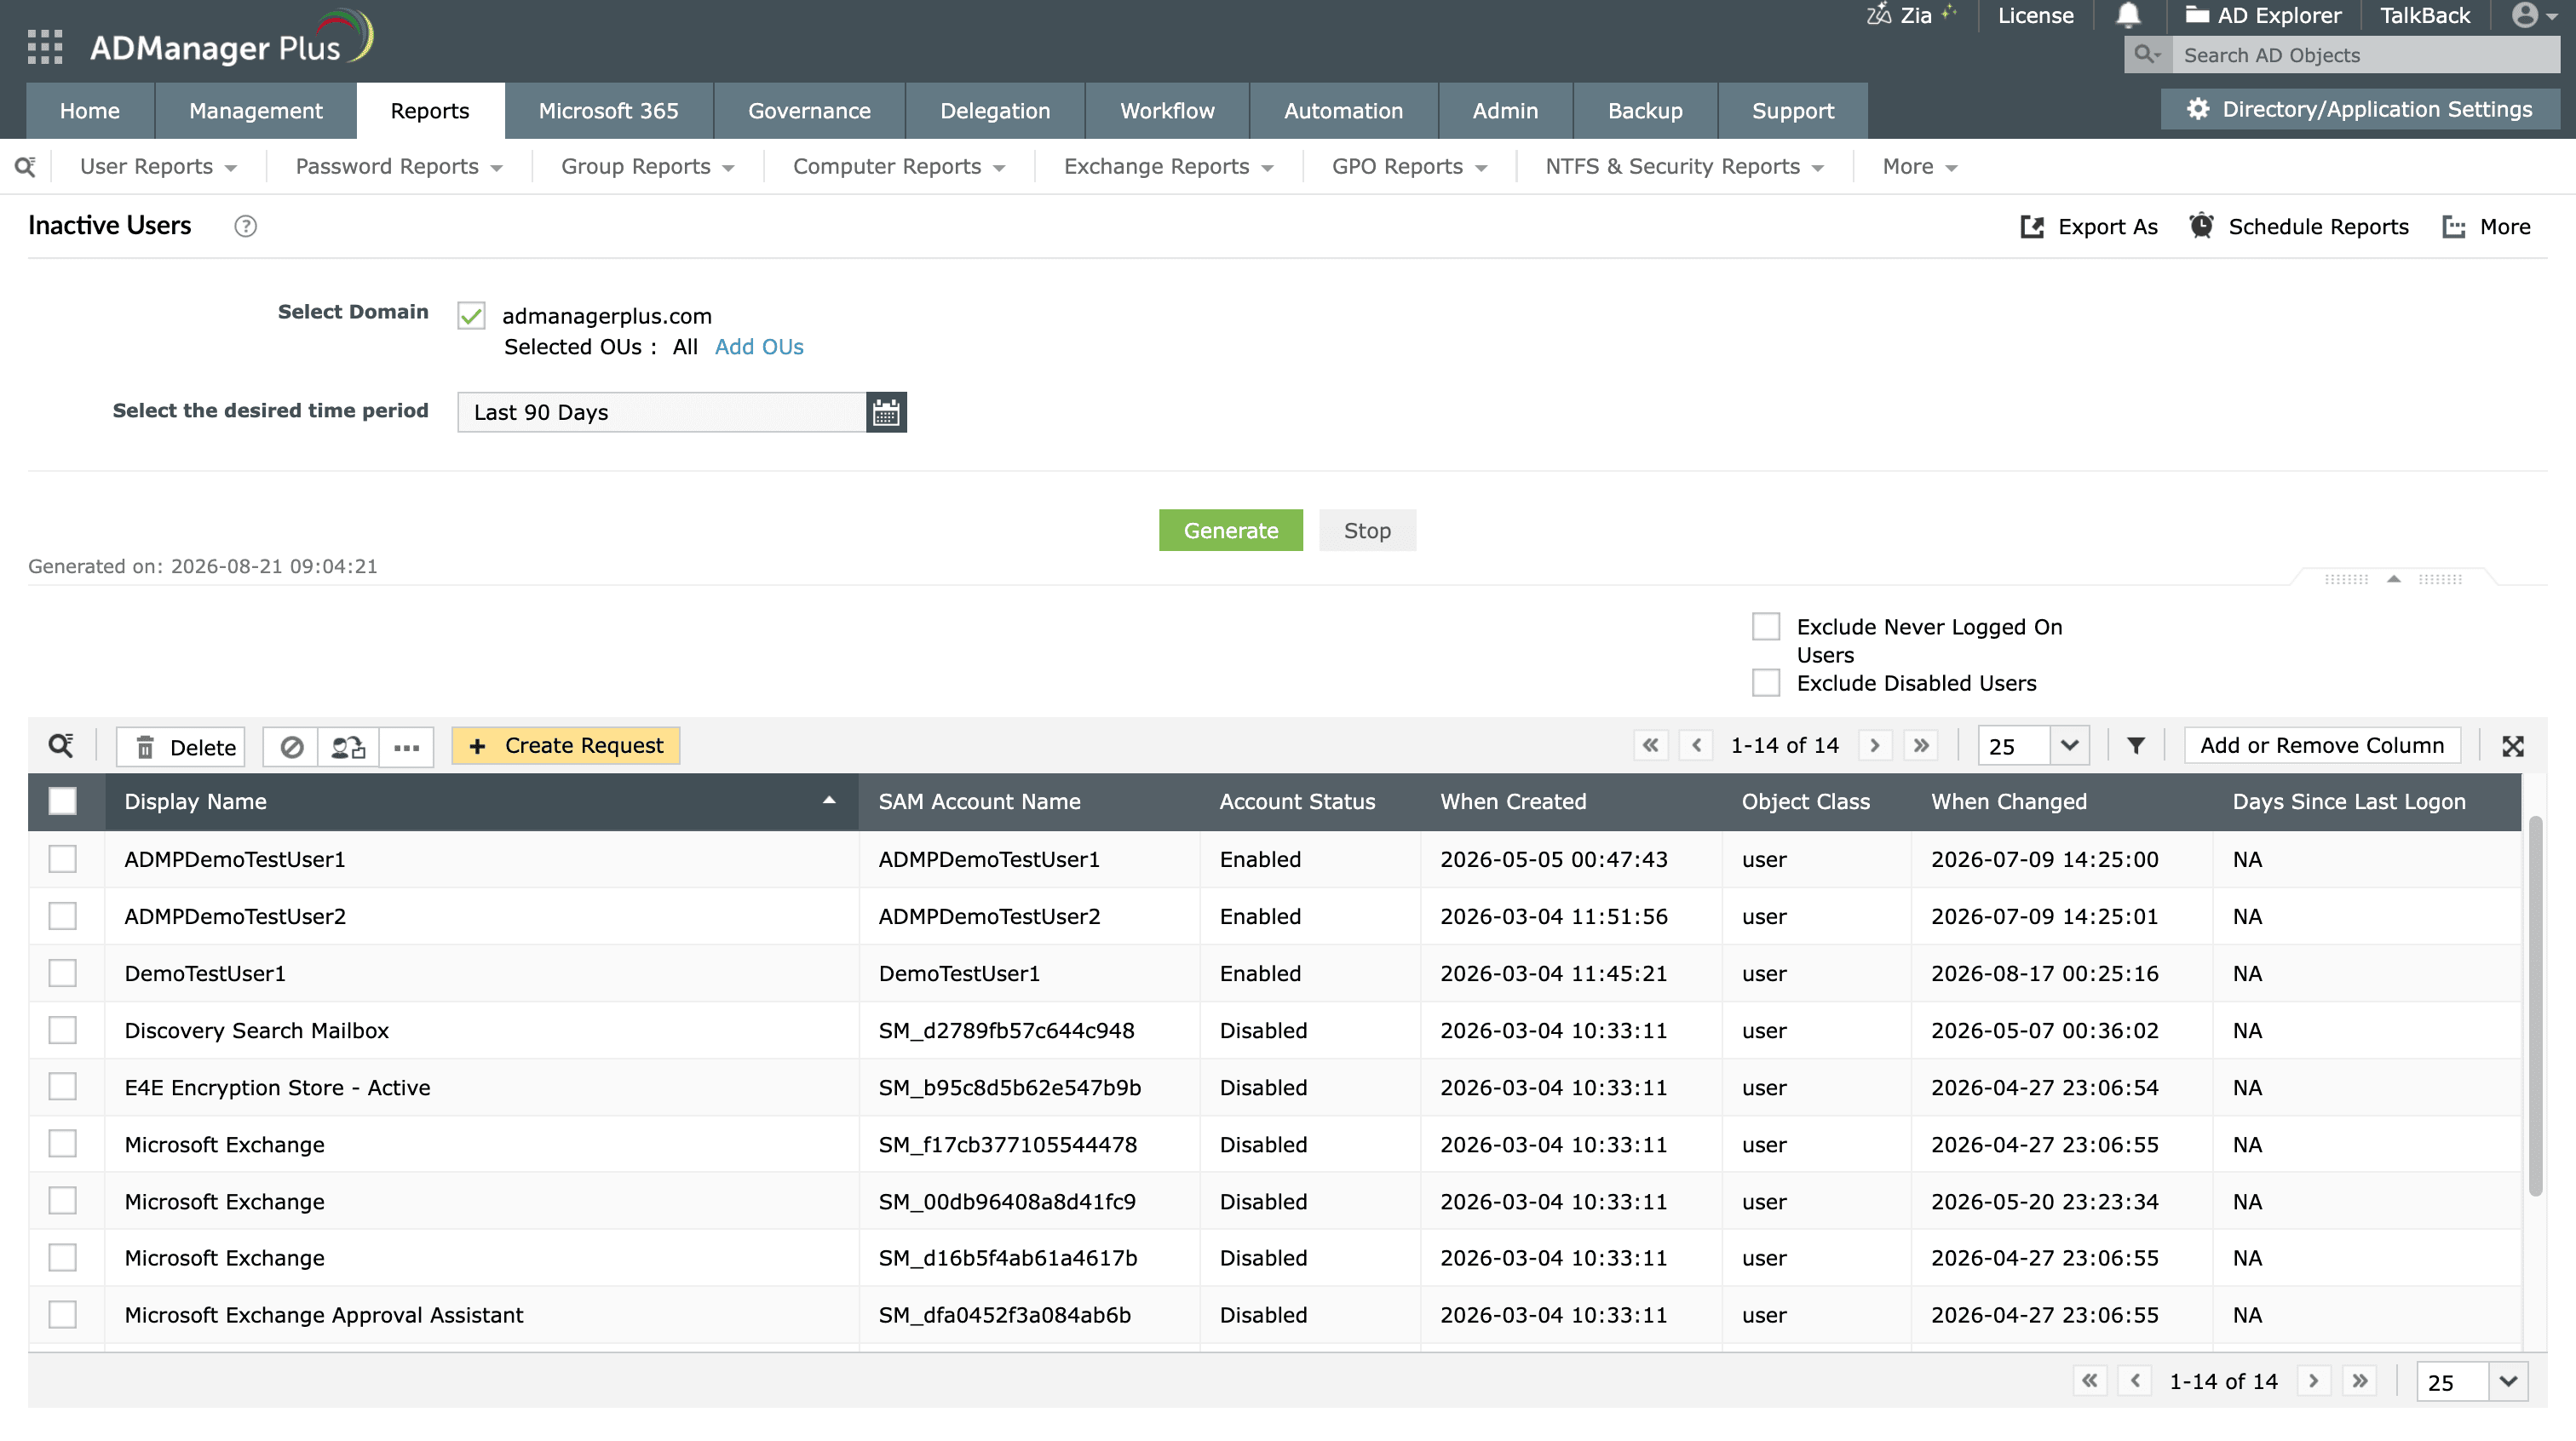Expand GPO Reports dropdown
The width and height of the screenshot is (2576, 1441).
1409,167
